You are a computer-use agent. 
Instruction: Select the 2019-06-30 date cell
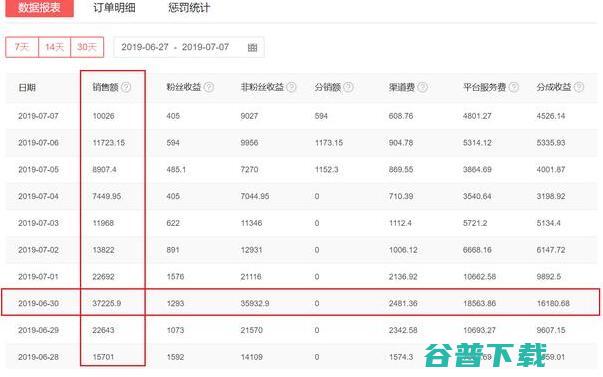point(38,304)
